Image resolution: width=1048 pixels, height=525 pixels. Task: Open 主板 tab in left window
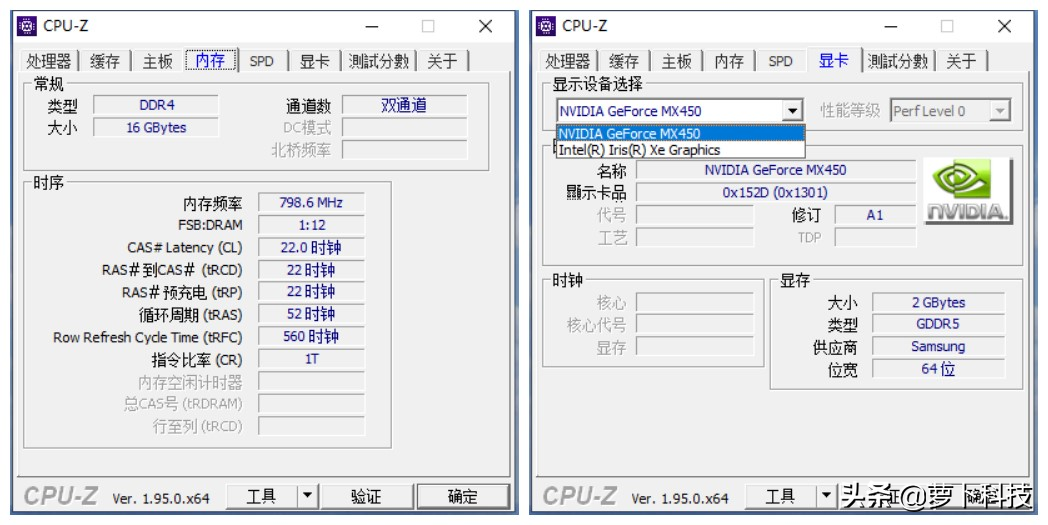pos(158,61)
